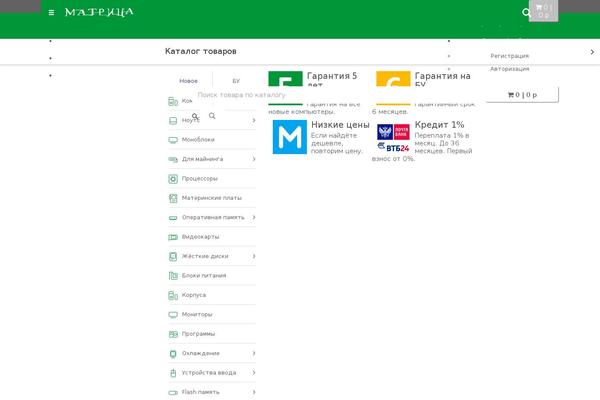Expand the Оперативная память submenu arrow

coord(254,217)
